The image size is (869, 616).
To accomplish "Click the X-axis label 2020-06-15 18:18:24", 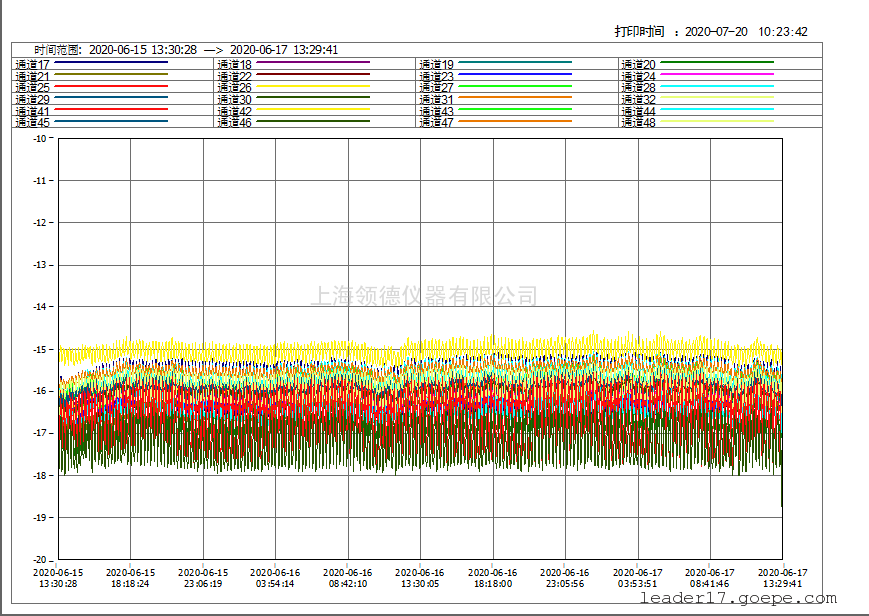I will pos(130,578).
